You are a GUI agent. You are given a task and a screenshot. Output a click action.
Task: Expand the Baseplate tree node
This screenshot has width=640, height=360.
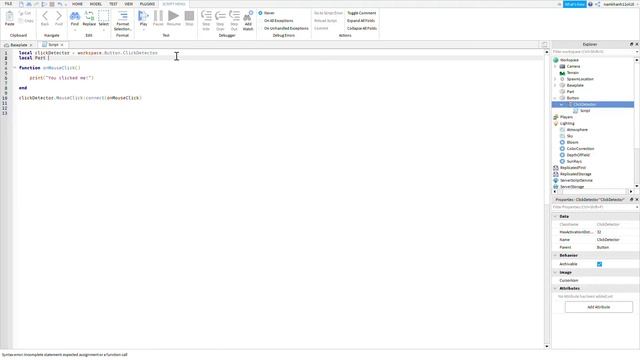coord(555,86)
